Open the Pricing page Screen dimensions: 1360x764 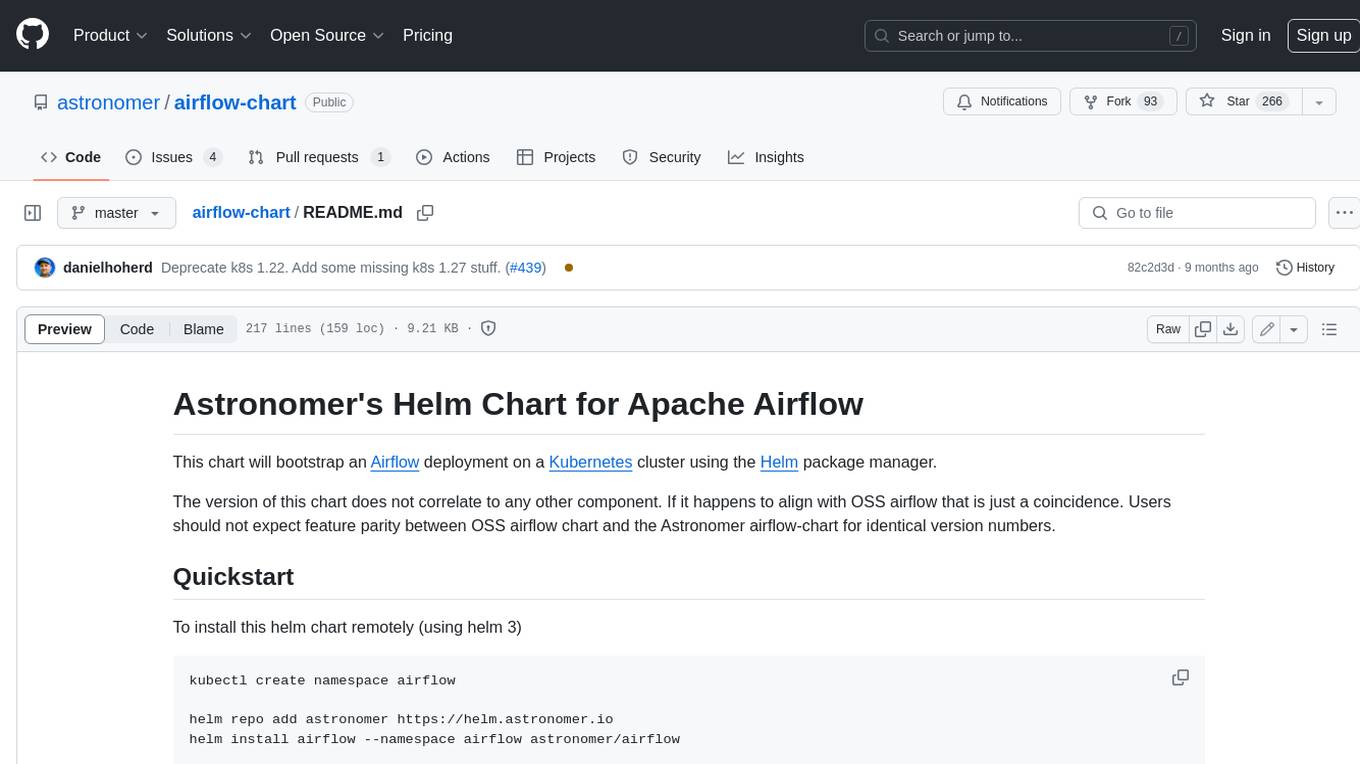pyautogui.click(x=427, y=35)
